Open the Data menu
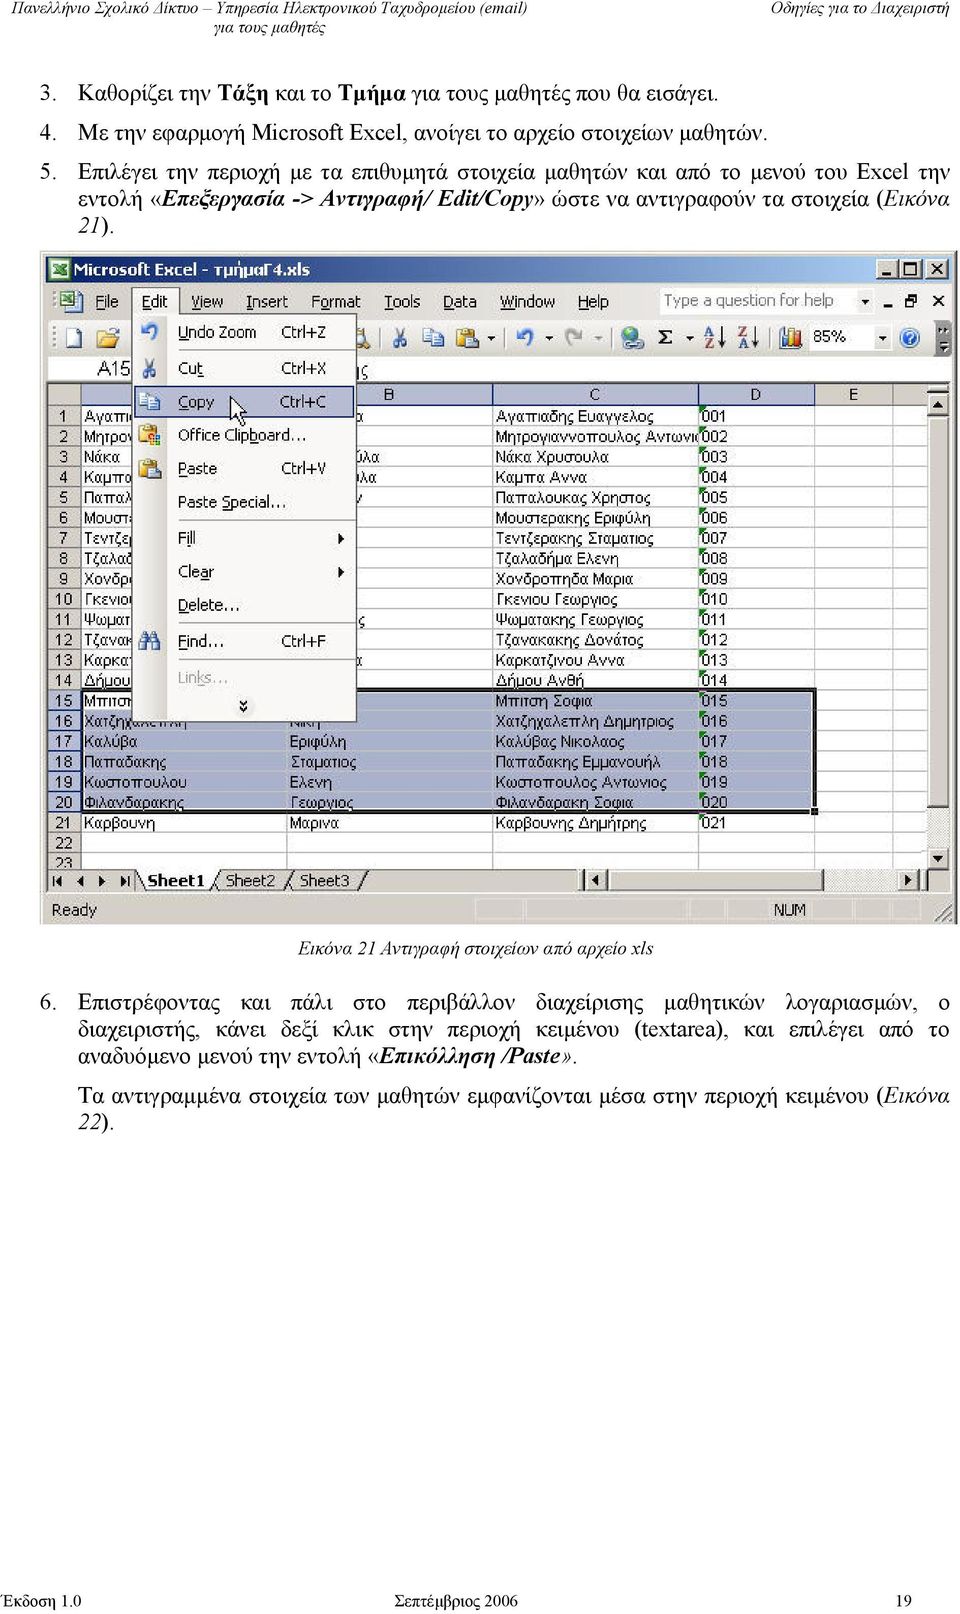 (459, 301)
